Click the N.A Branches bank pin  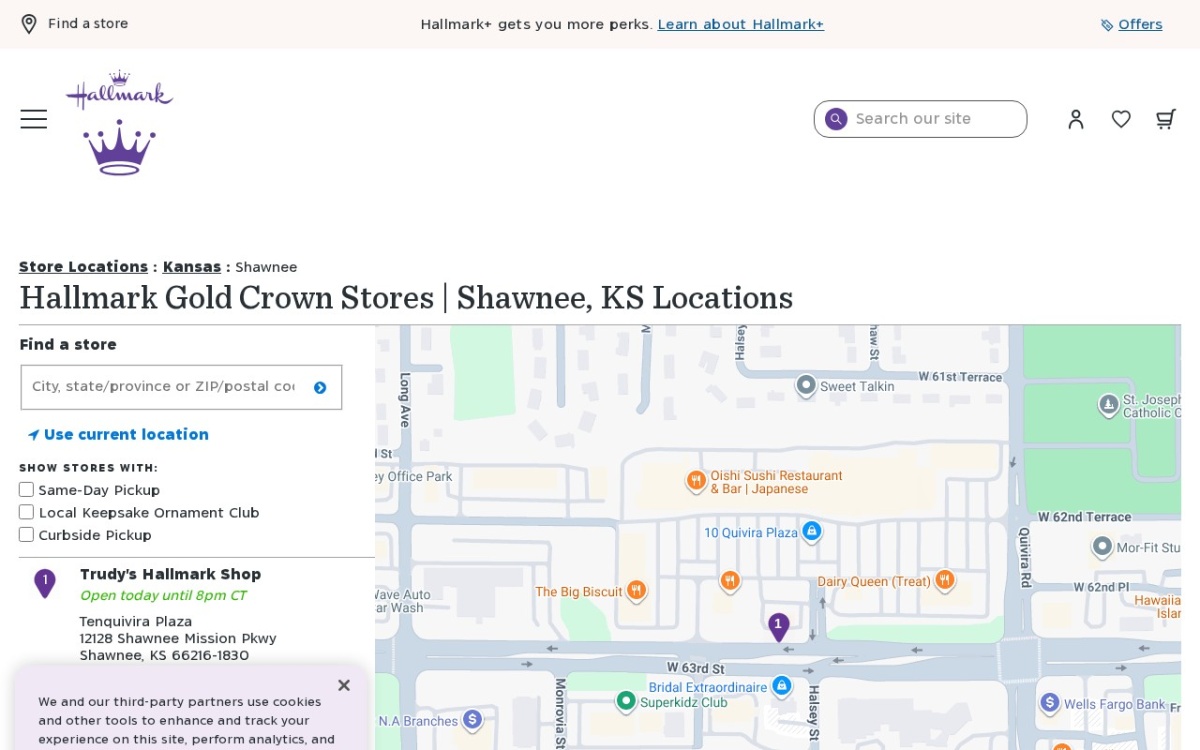472,719
